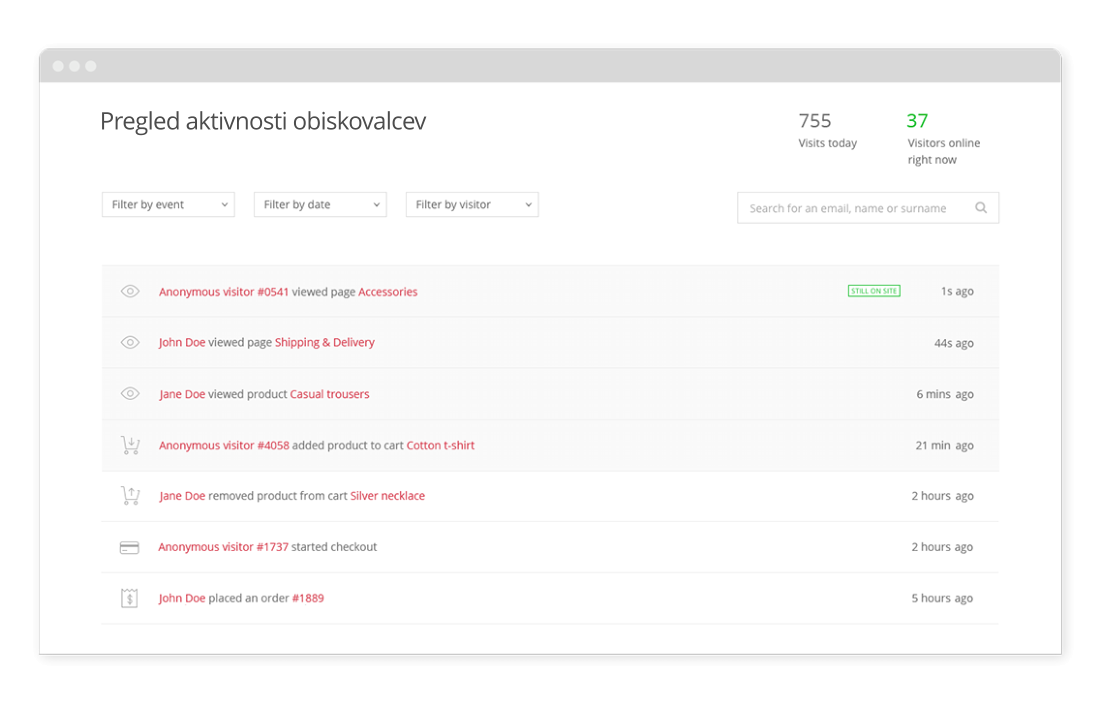Open Anonymous visitor #1737 profile link
Image resolution: width=1102 pixels, height=706 pixels.
(x=223, y=547)
